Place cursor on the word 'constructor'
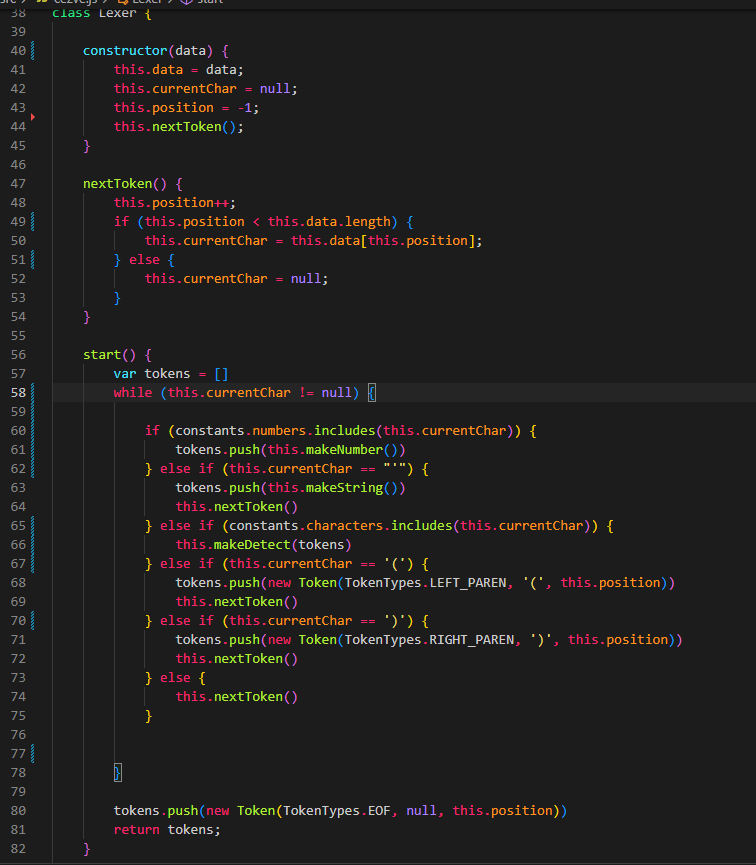 click(x=125, y=51)
